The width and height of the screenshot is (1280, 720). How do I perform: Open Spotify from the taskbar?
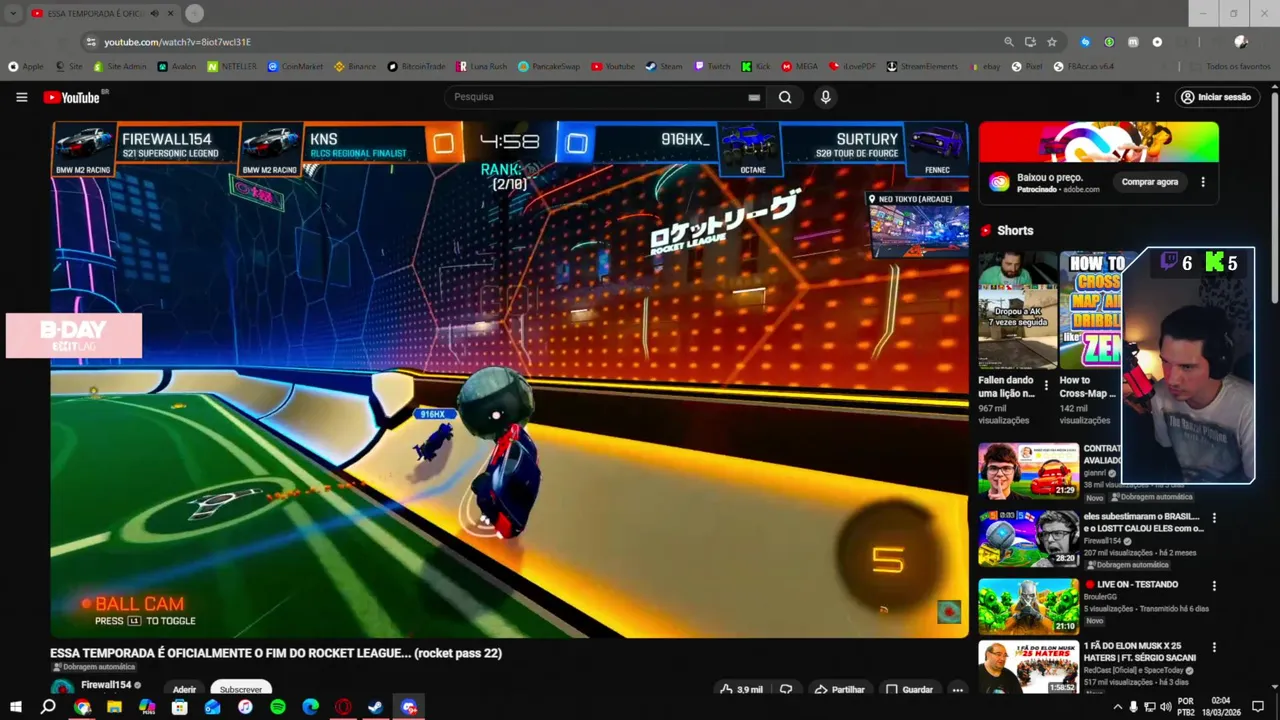[x=278, y=707]
